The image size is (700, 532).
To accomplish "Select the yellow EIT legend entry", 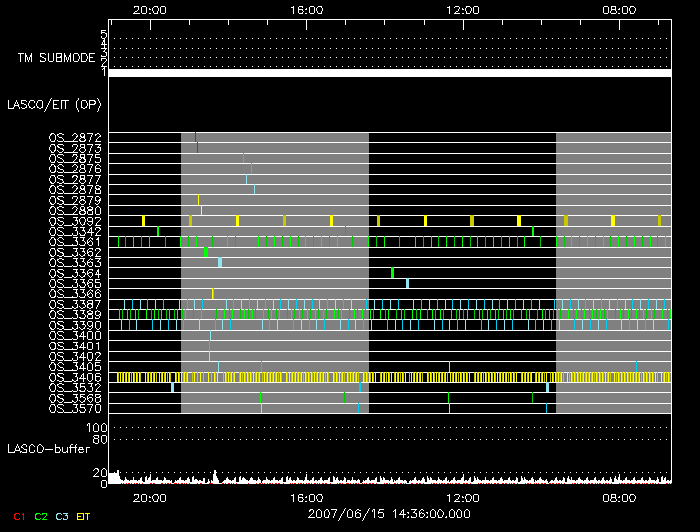I will 84,515.
